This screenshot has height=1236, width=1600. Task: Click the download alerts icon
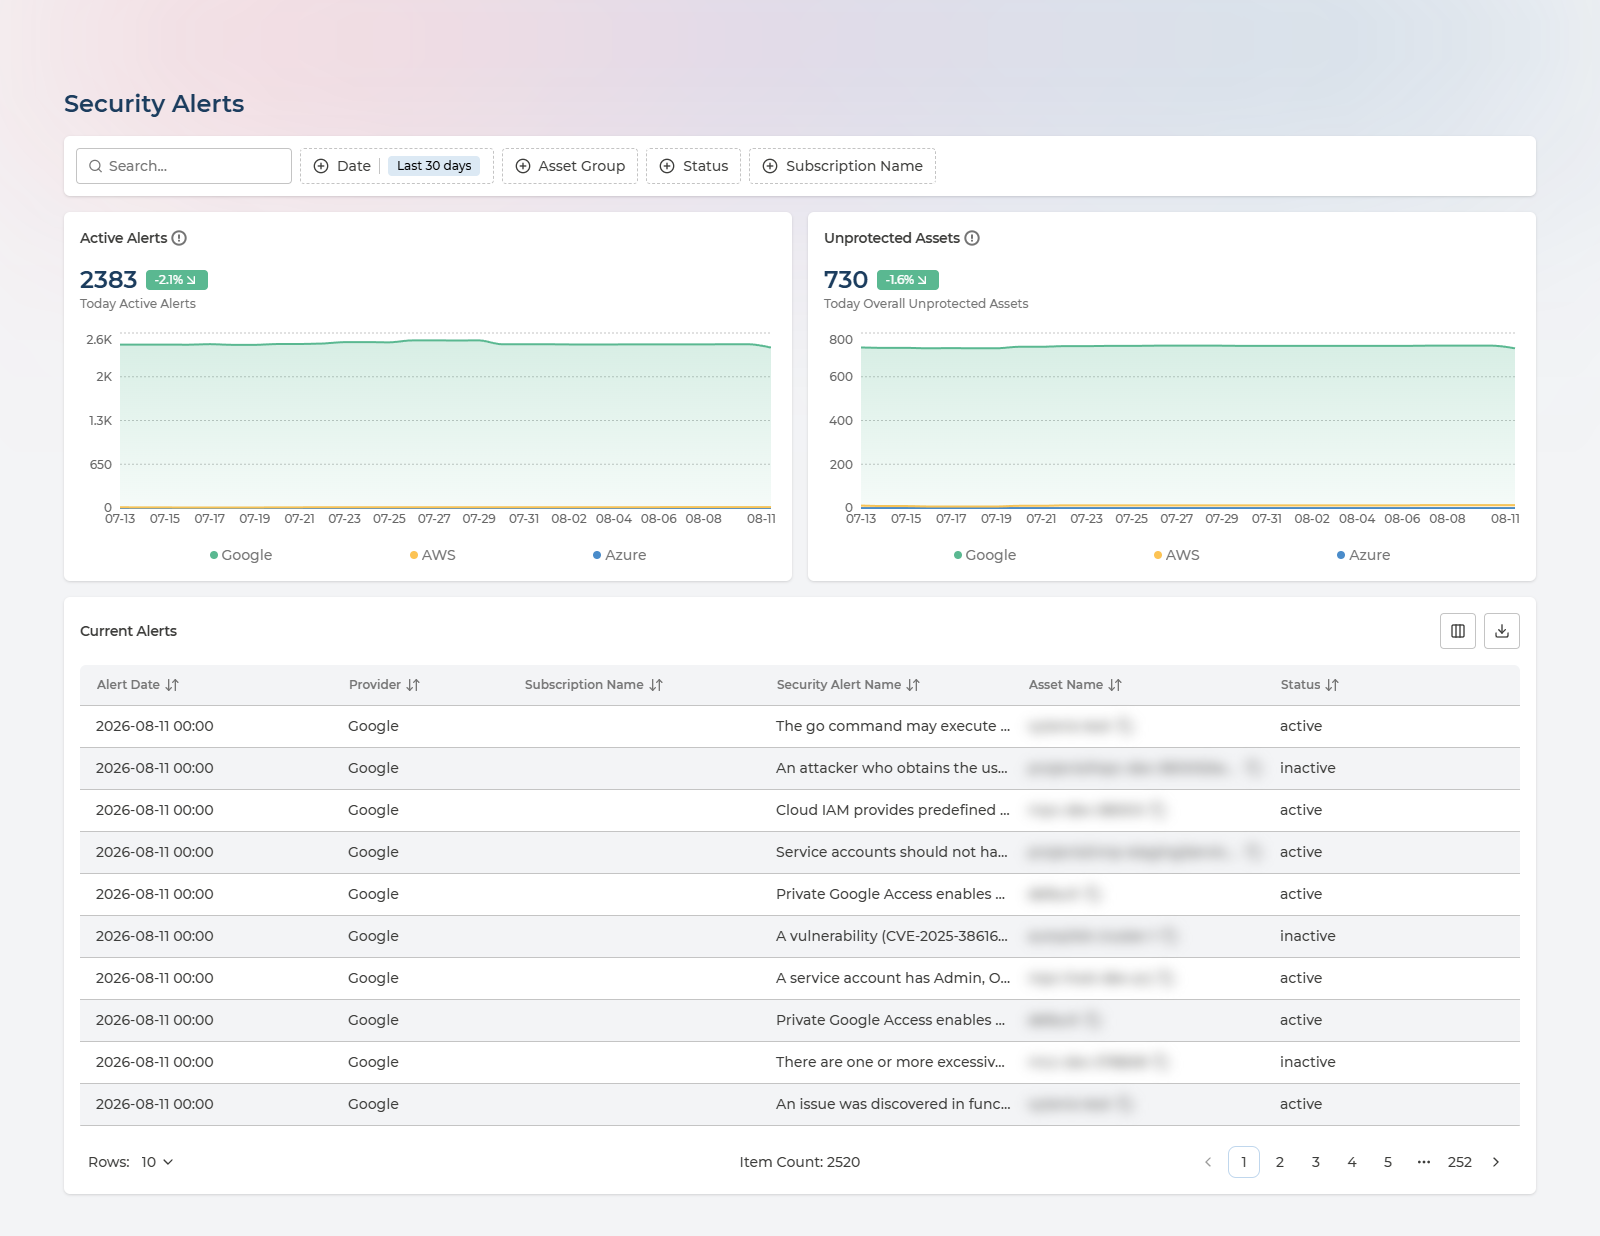[1502, 631]
